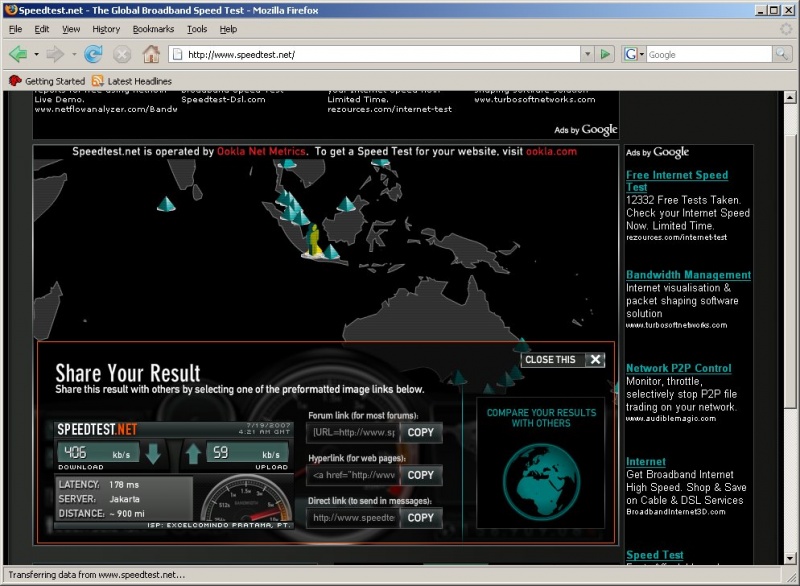Open the Bandwidth Management ad link
The height and width of the screenshot is (586, 800).
(x=688, y=275)
